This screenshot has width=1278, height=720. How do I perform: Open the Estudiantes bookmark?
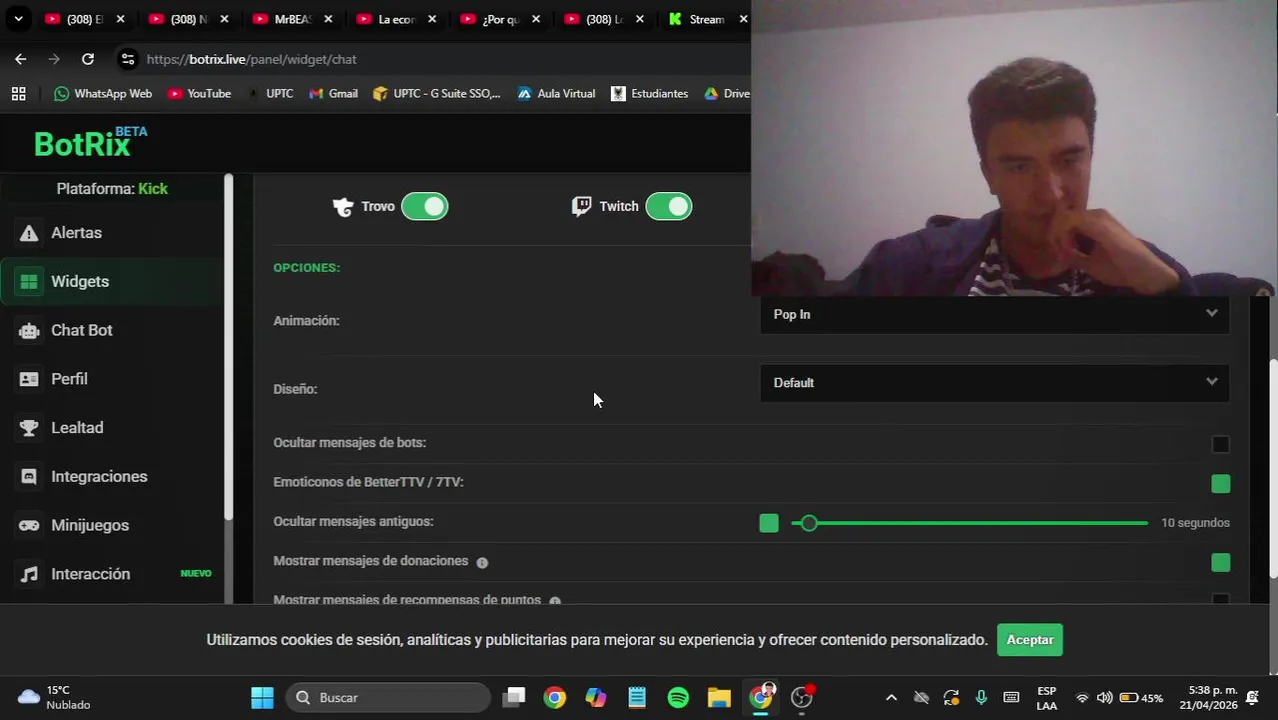pos(649,93)
